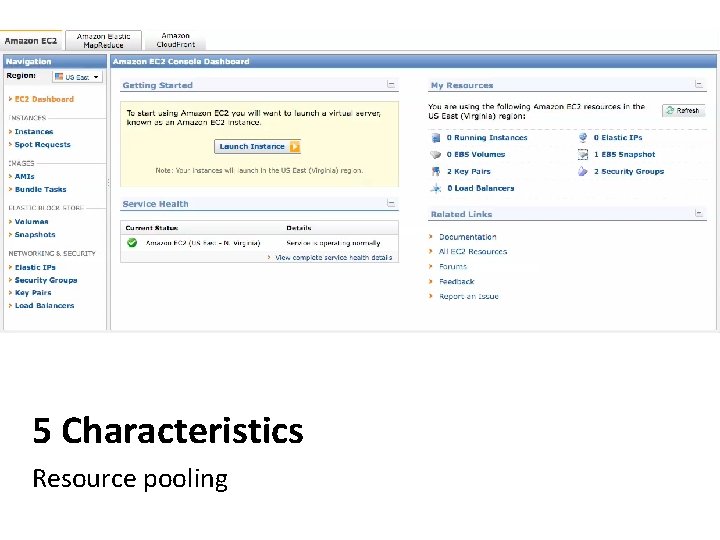
Task: Open Bundle Tasks in navigation
Action: [x=40, y=189]
